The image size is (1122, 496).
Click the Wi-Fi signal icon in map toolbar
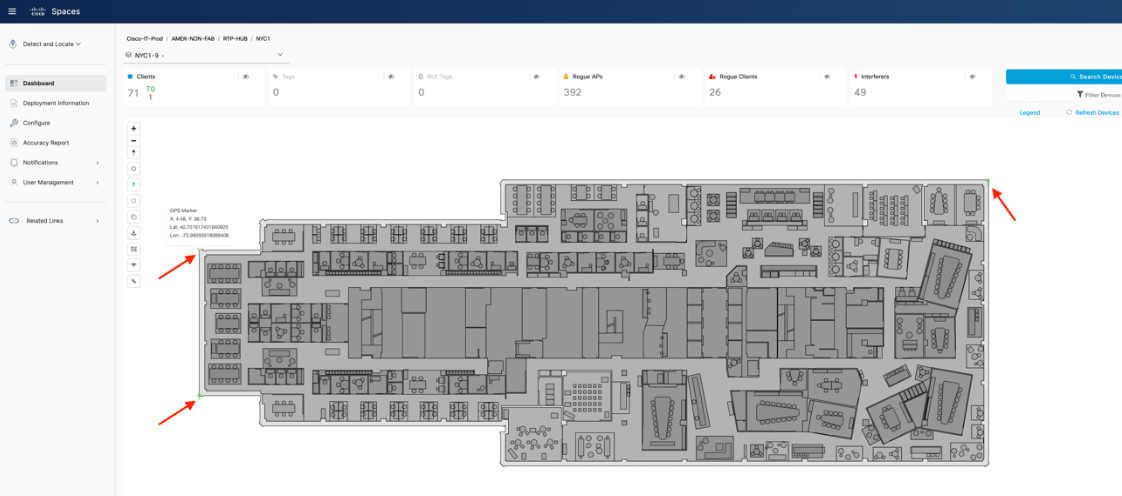coord(134,265)
